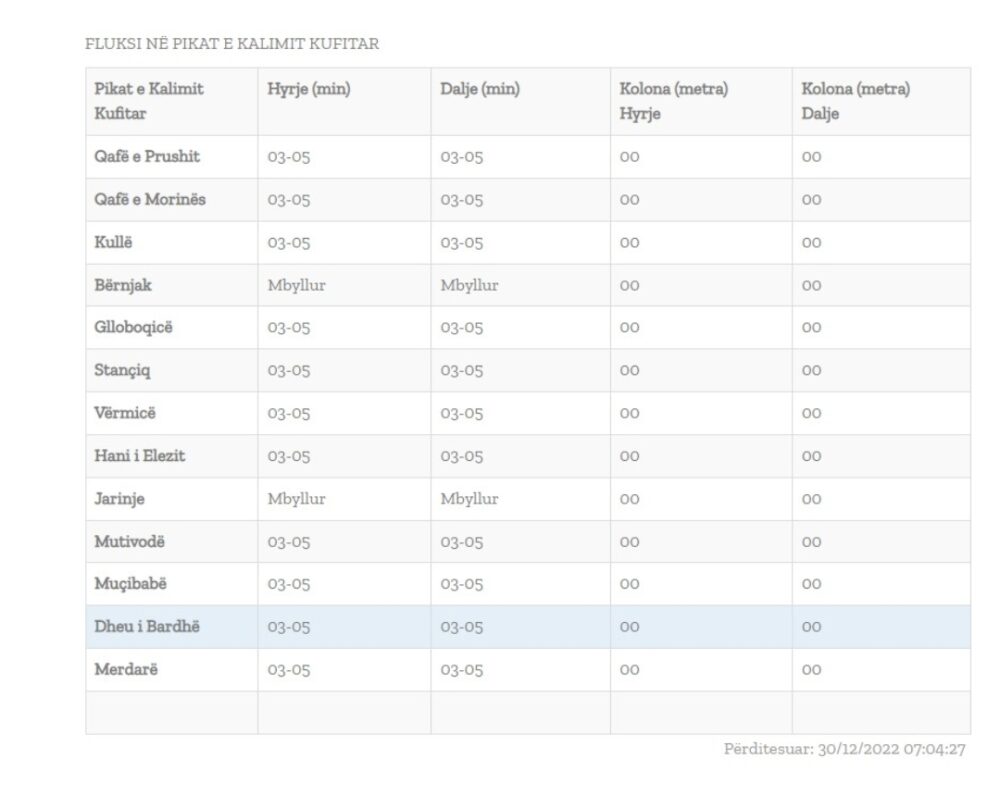
Task: Click the Përditesuar timestamp text
Action: tap(844, 749)
